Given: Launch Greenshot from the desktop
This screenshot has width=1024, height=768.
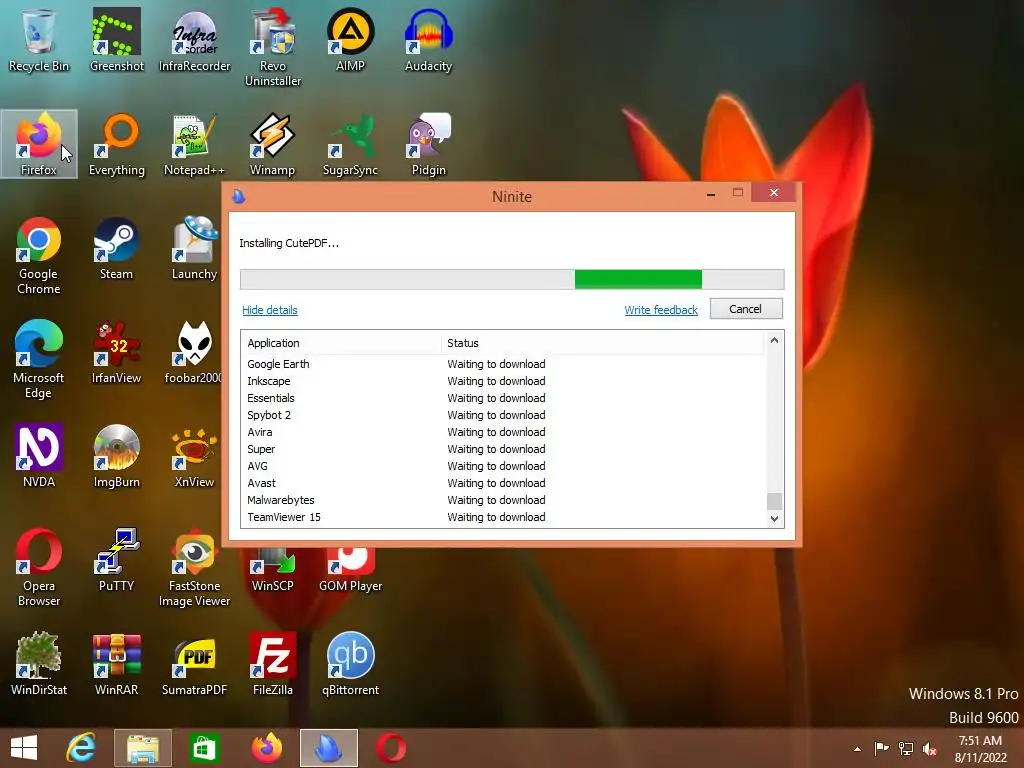Looking at the screenshot, I should point(117,40).
